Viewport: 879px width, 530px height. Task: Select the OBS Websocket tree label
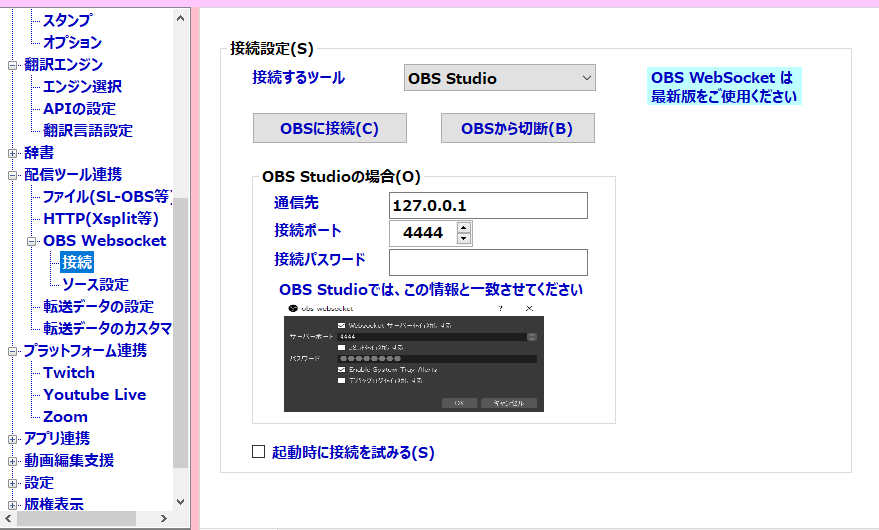coord(105,241)
